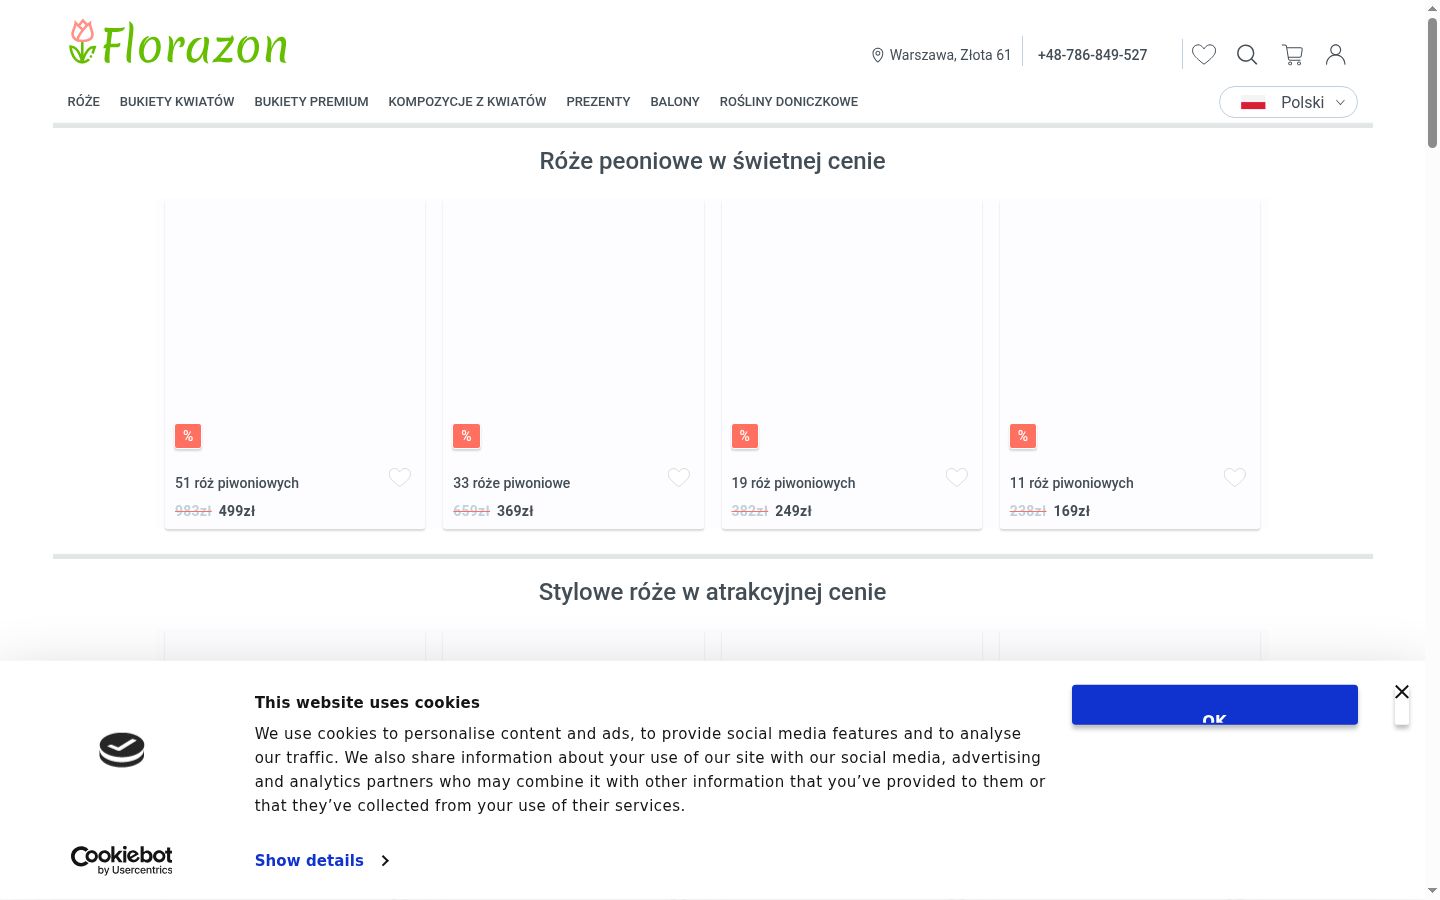Image resolution: width=1440 pixels, height=900 pixels.
Task: Close the cookie banner
Action: point(1402,692)
